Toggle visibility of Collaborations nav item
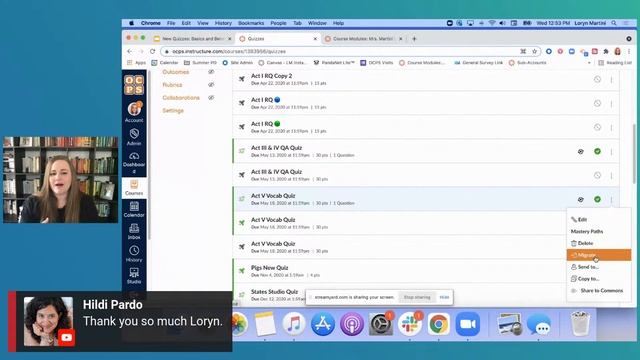 [211, 98]
